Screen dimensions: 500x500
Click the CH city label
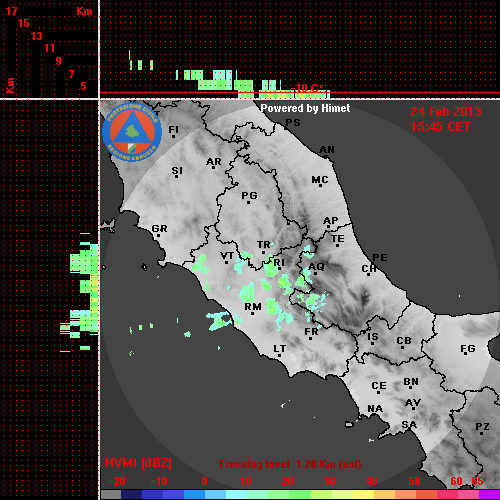pos(369,269)
